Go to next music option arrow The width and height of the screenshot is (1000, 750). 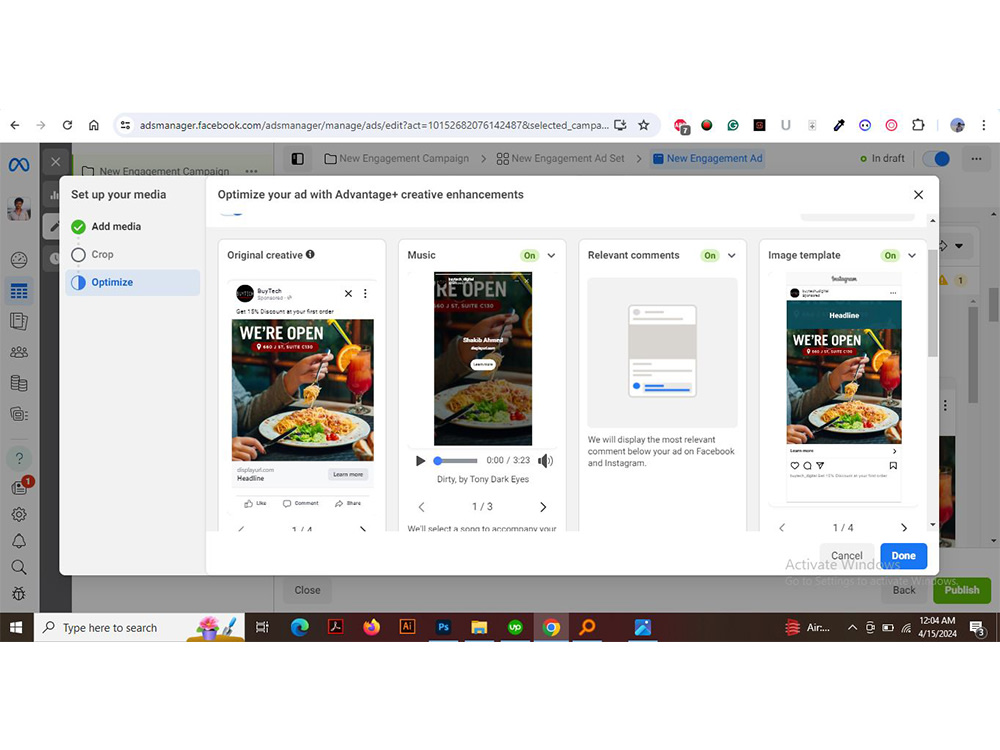click(x=543, y=507)
